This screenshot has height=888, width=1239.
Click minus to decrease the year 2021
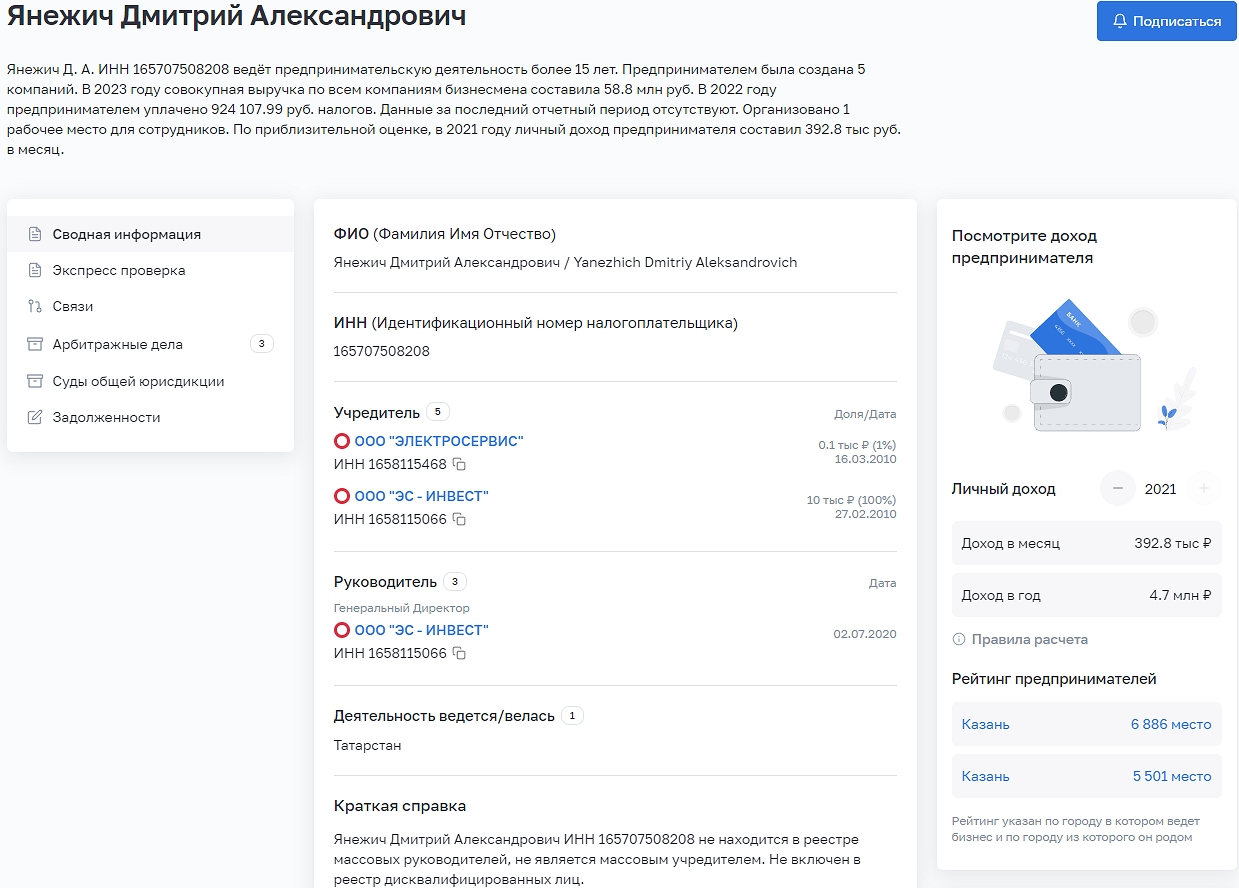(1118, 489)
